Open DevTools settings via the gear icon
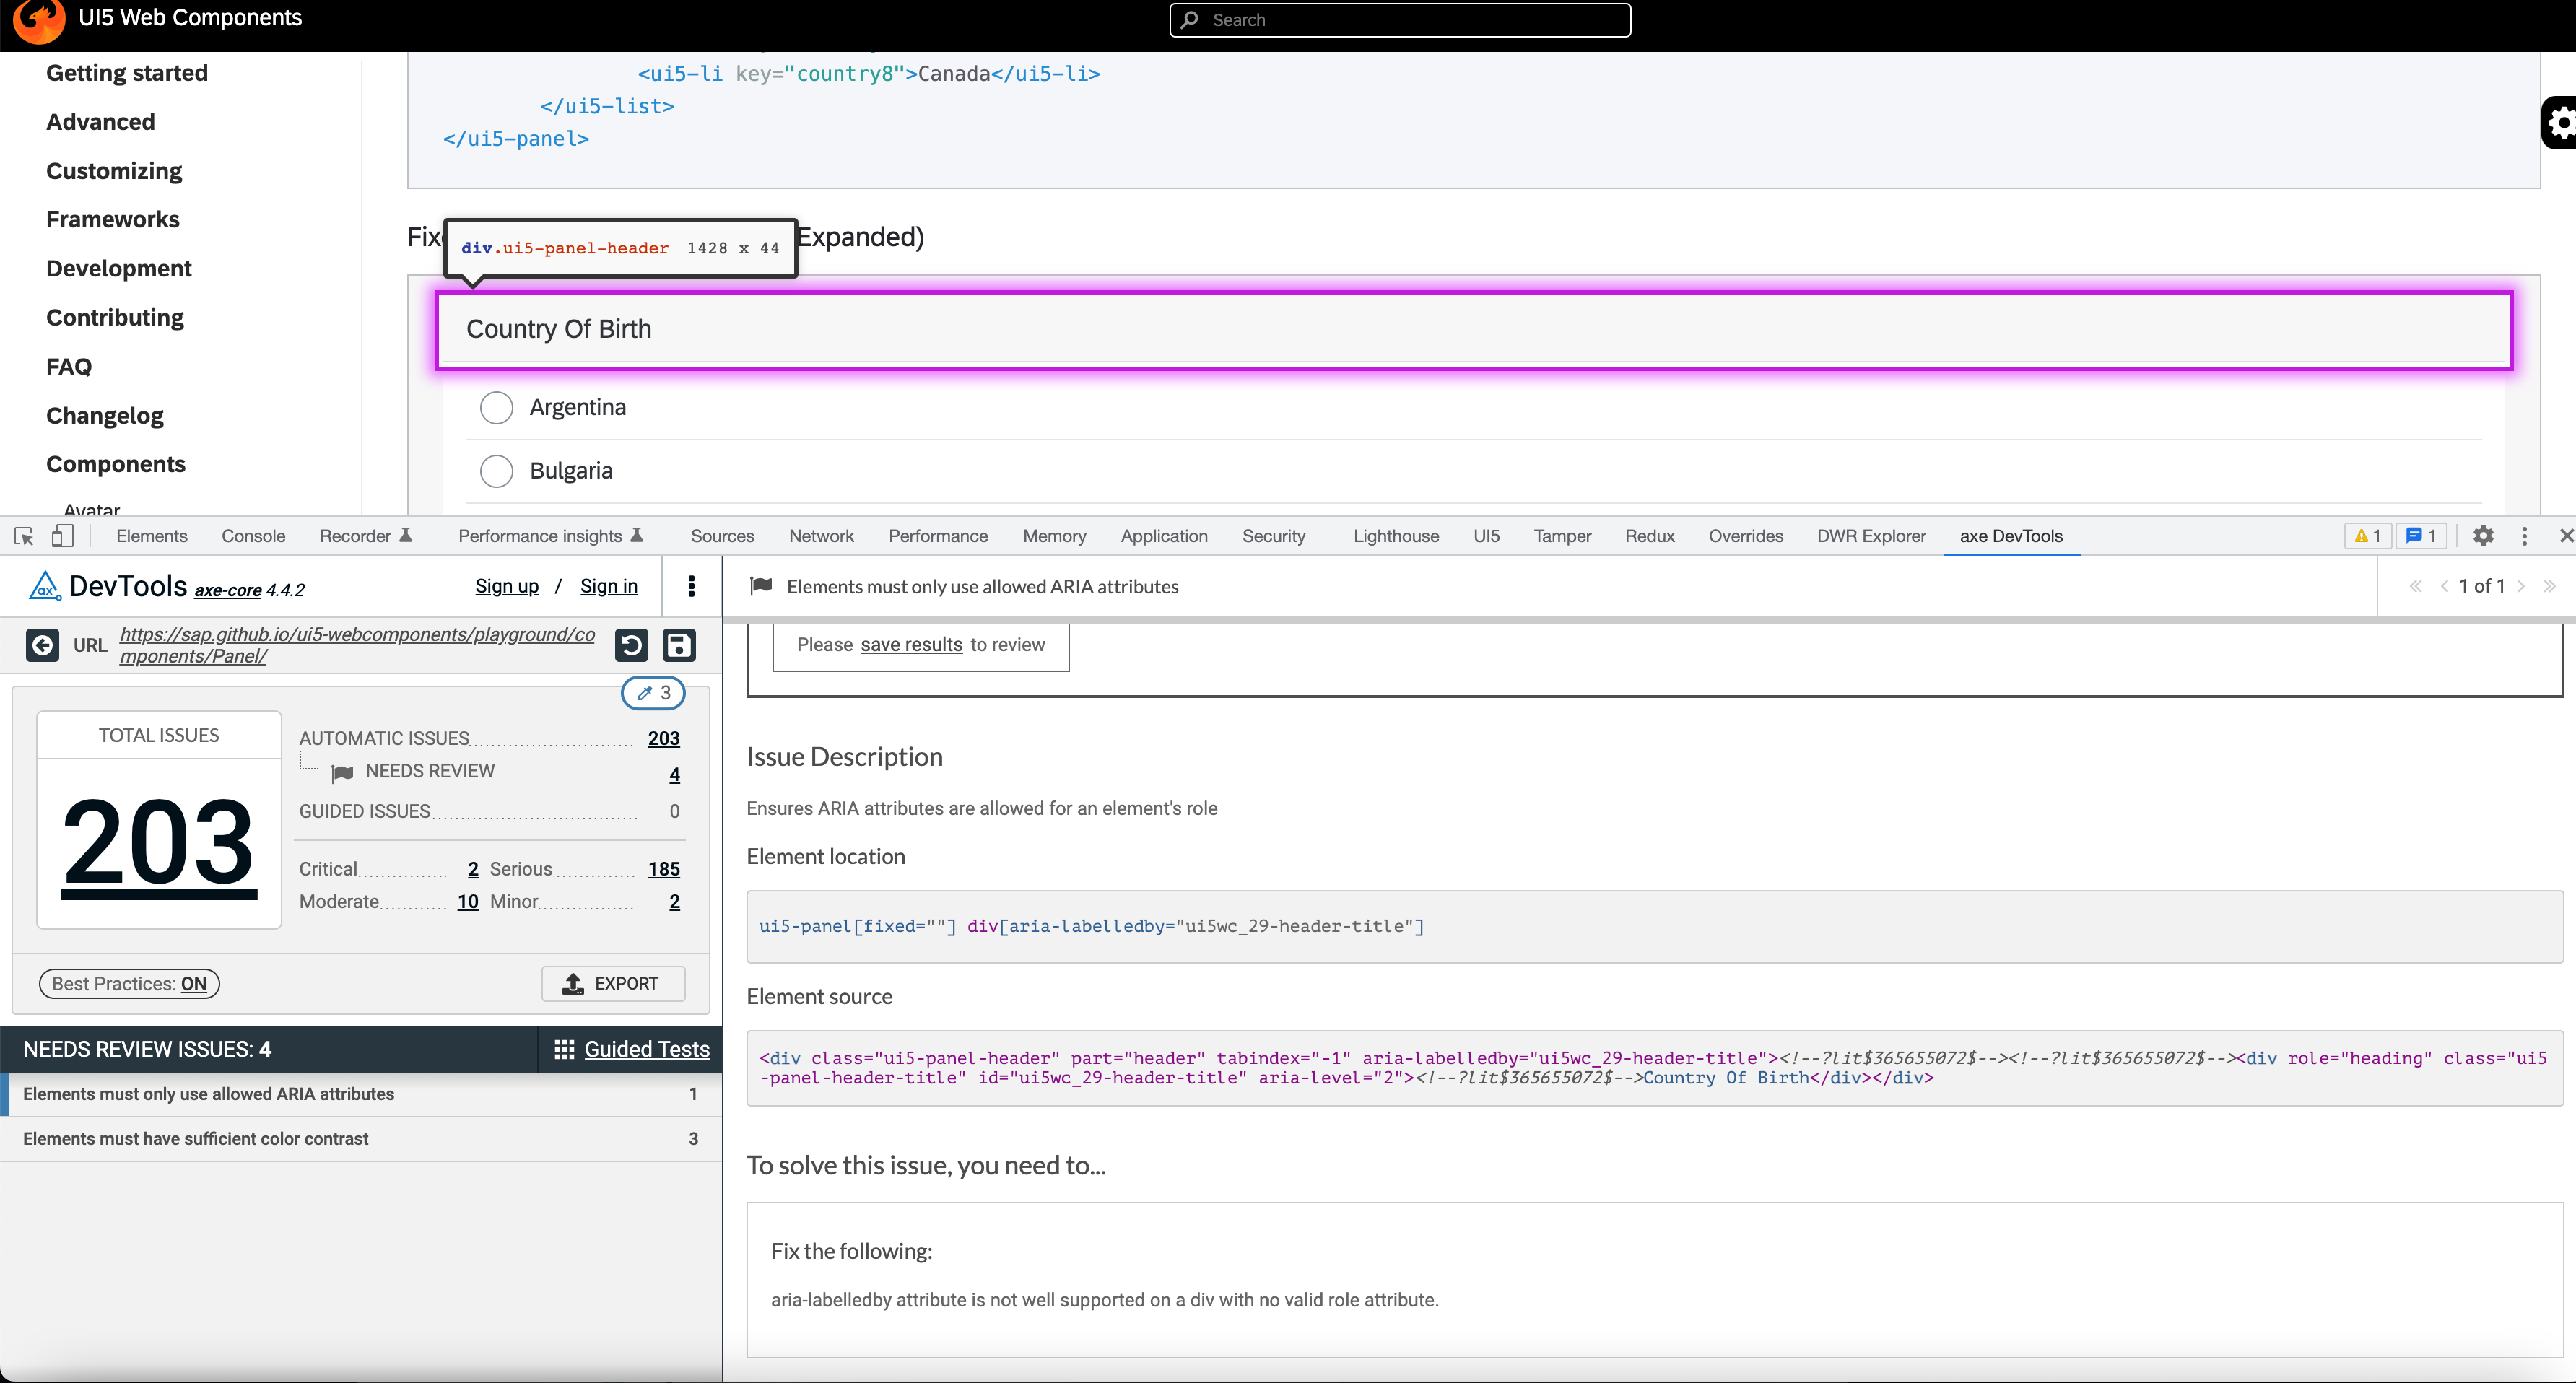This screenshot has height=1383, width=2576. [x=2484, y=536]
